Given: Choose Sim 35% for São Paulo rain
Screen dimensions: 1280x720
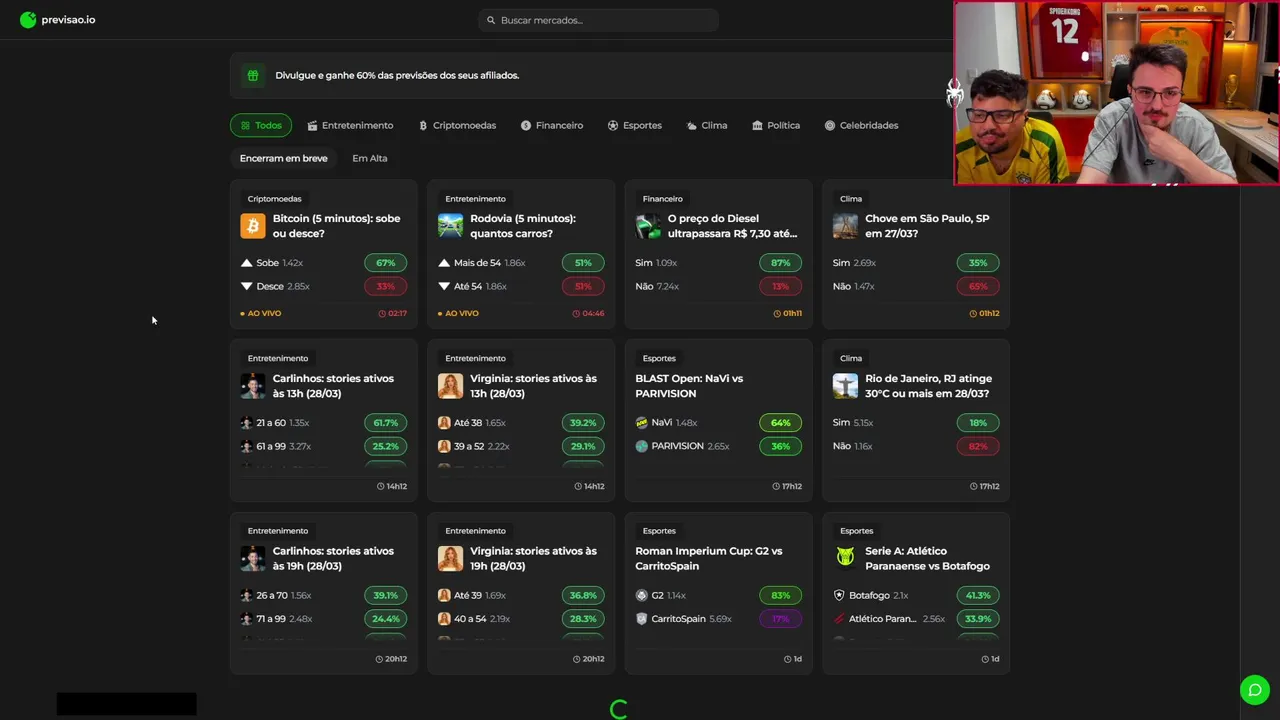Looking at the screenshot, I should [978, 263].
